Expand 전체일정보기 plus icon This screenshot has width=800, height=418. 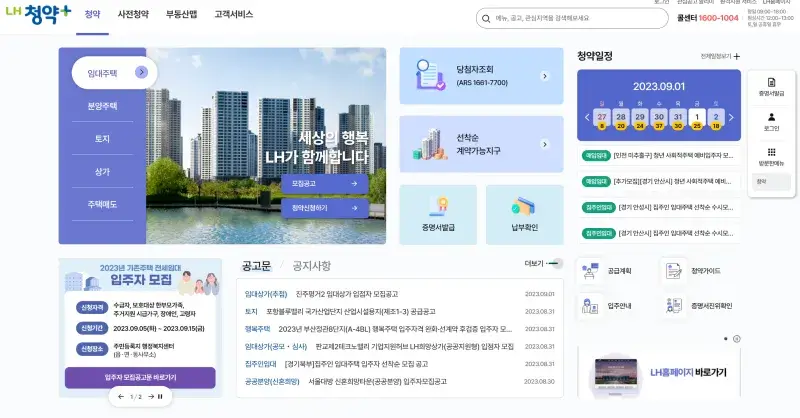[737, 57]
